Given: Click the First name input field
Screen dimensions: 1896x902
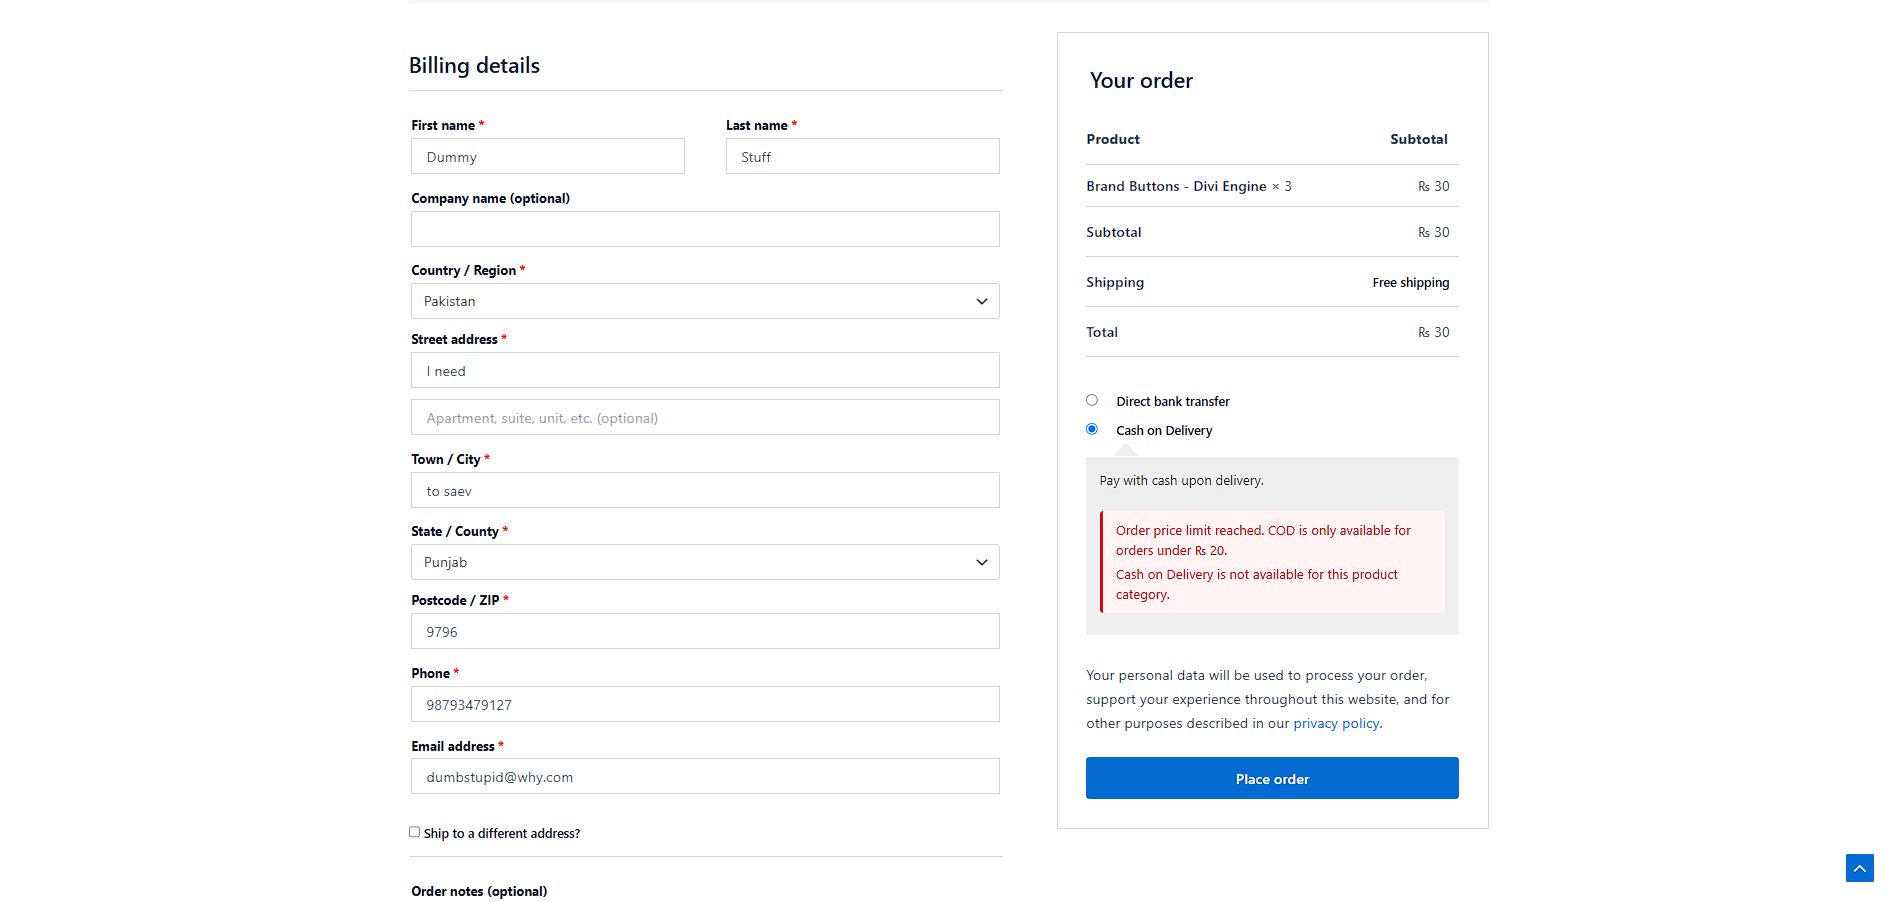Looking at the screenshot, I should click(x=548, y=156).
